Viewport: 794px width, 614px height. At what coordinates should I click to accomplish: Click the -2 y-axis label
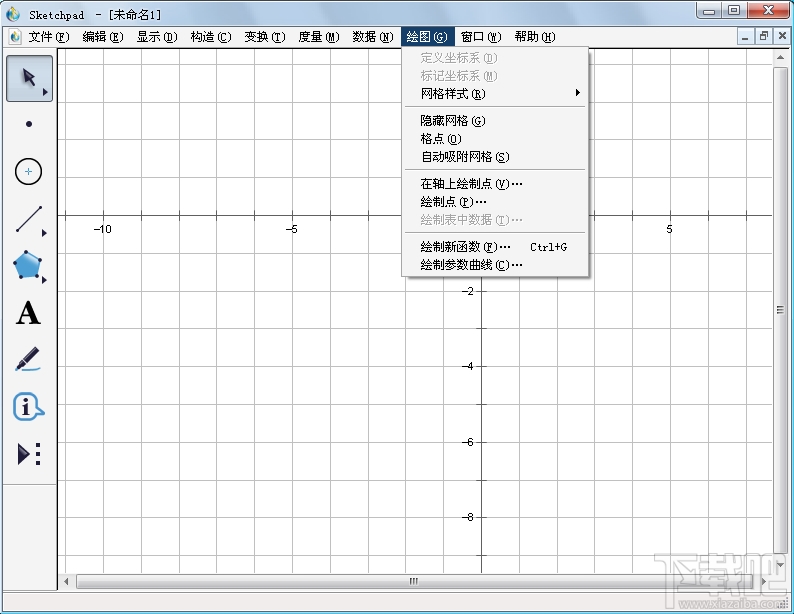(x=468, y=291)
